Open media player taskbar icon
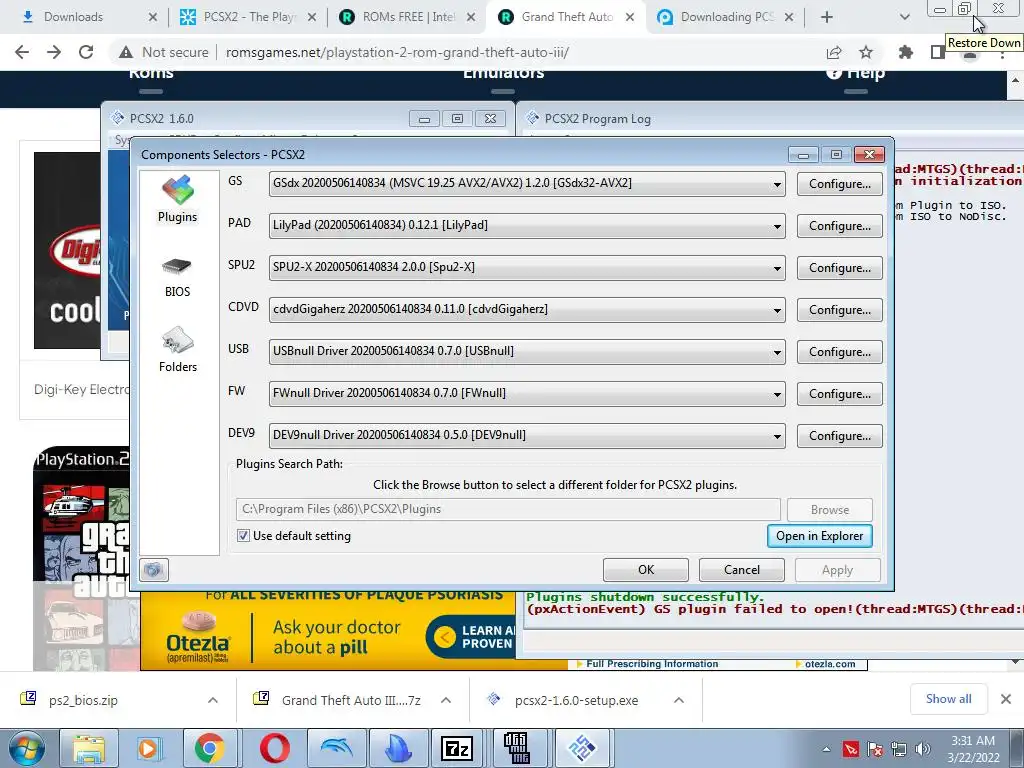The image size is (1024, 768). 149,748
